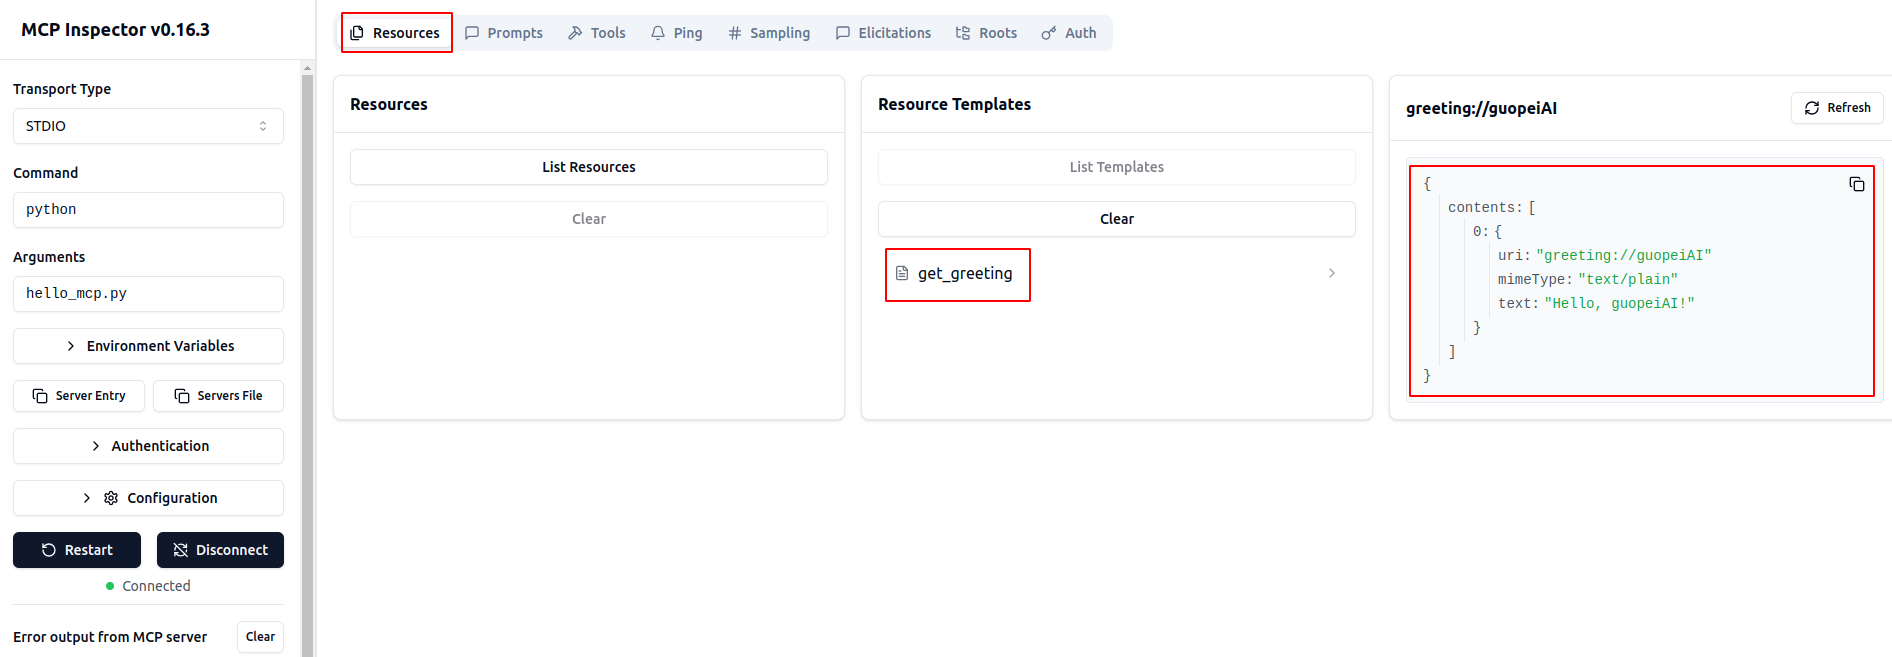Go to the Sampling tab
This screenshot has width=1892, height=657.
point(769,33)
